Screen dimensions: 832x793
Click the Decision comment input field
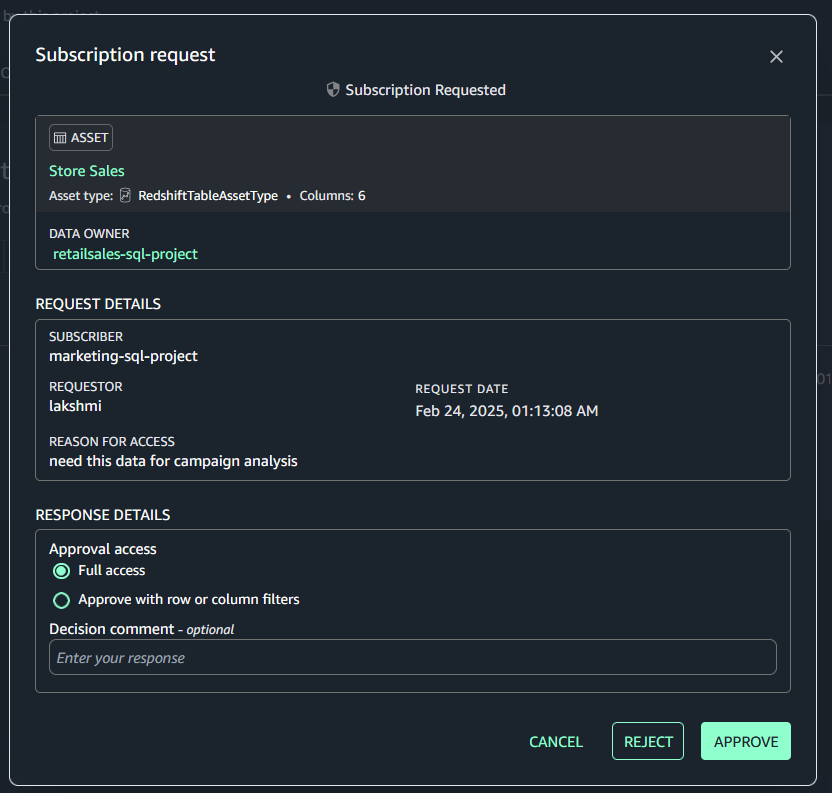point(413,658)
